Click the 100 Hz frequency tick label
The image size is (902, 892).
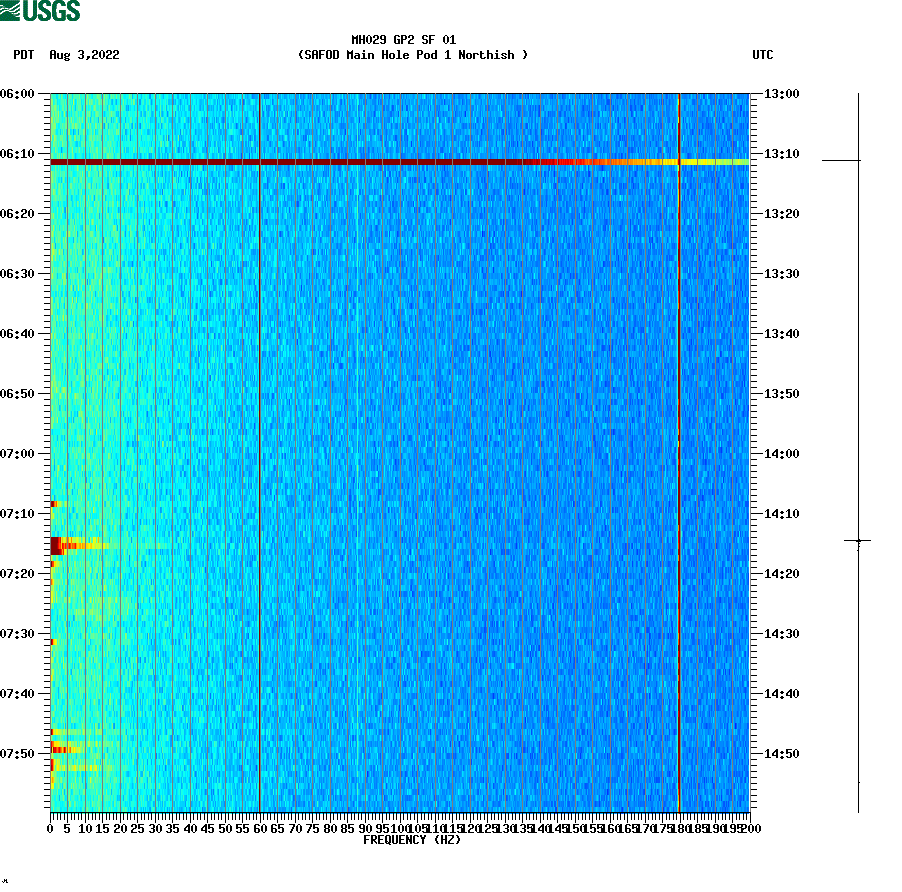pos(399,827)
